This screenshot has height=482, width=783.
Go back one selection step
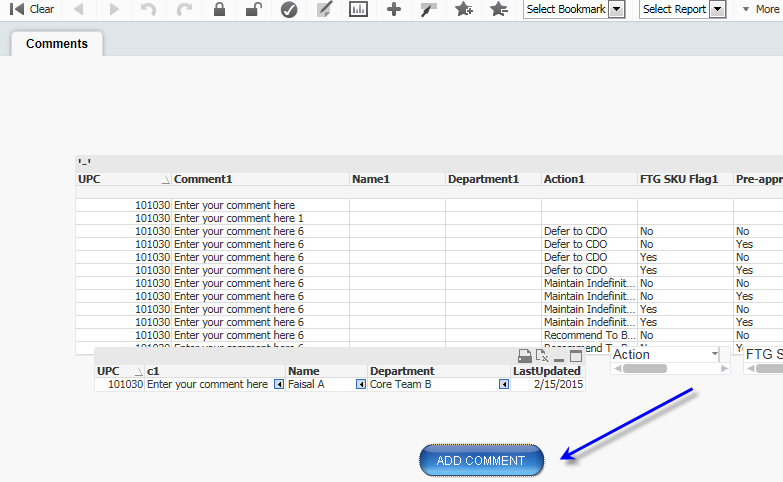pyautogui.click(x=78, y=9)
